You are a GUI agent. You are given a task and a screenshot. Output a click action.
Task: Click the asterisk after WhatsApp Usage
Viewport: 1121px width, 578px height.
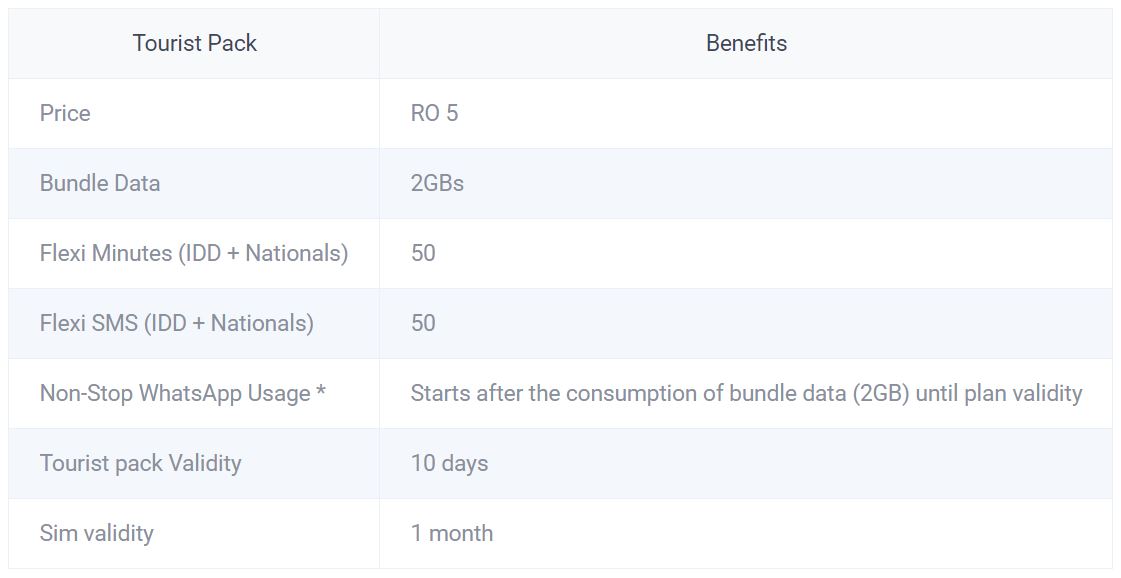[x=321, y=392]
